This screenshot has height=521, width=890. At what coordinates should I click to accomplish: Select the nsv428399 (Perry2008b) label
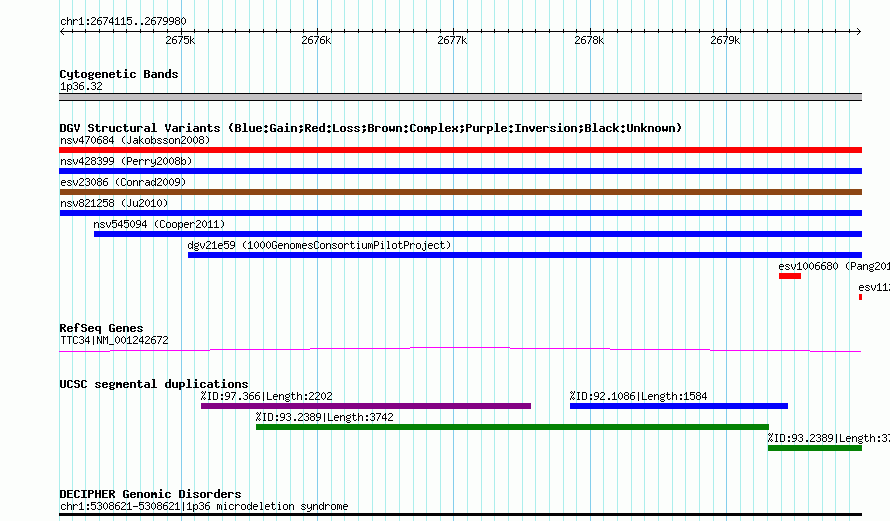pyautogui.click(x=126, y=161)
